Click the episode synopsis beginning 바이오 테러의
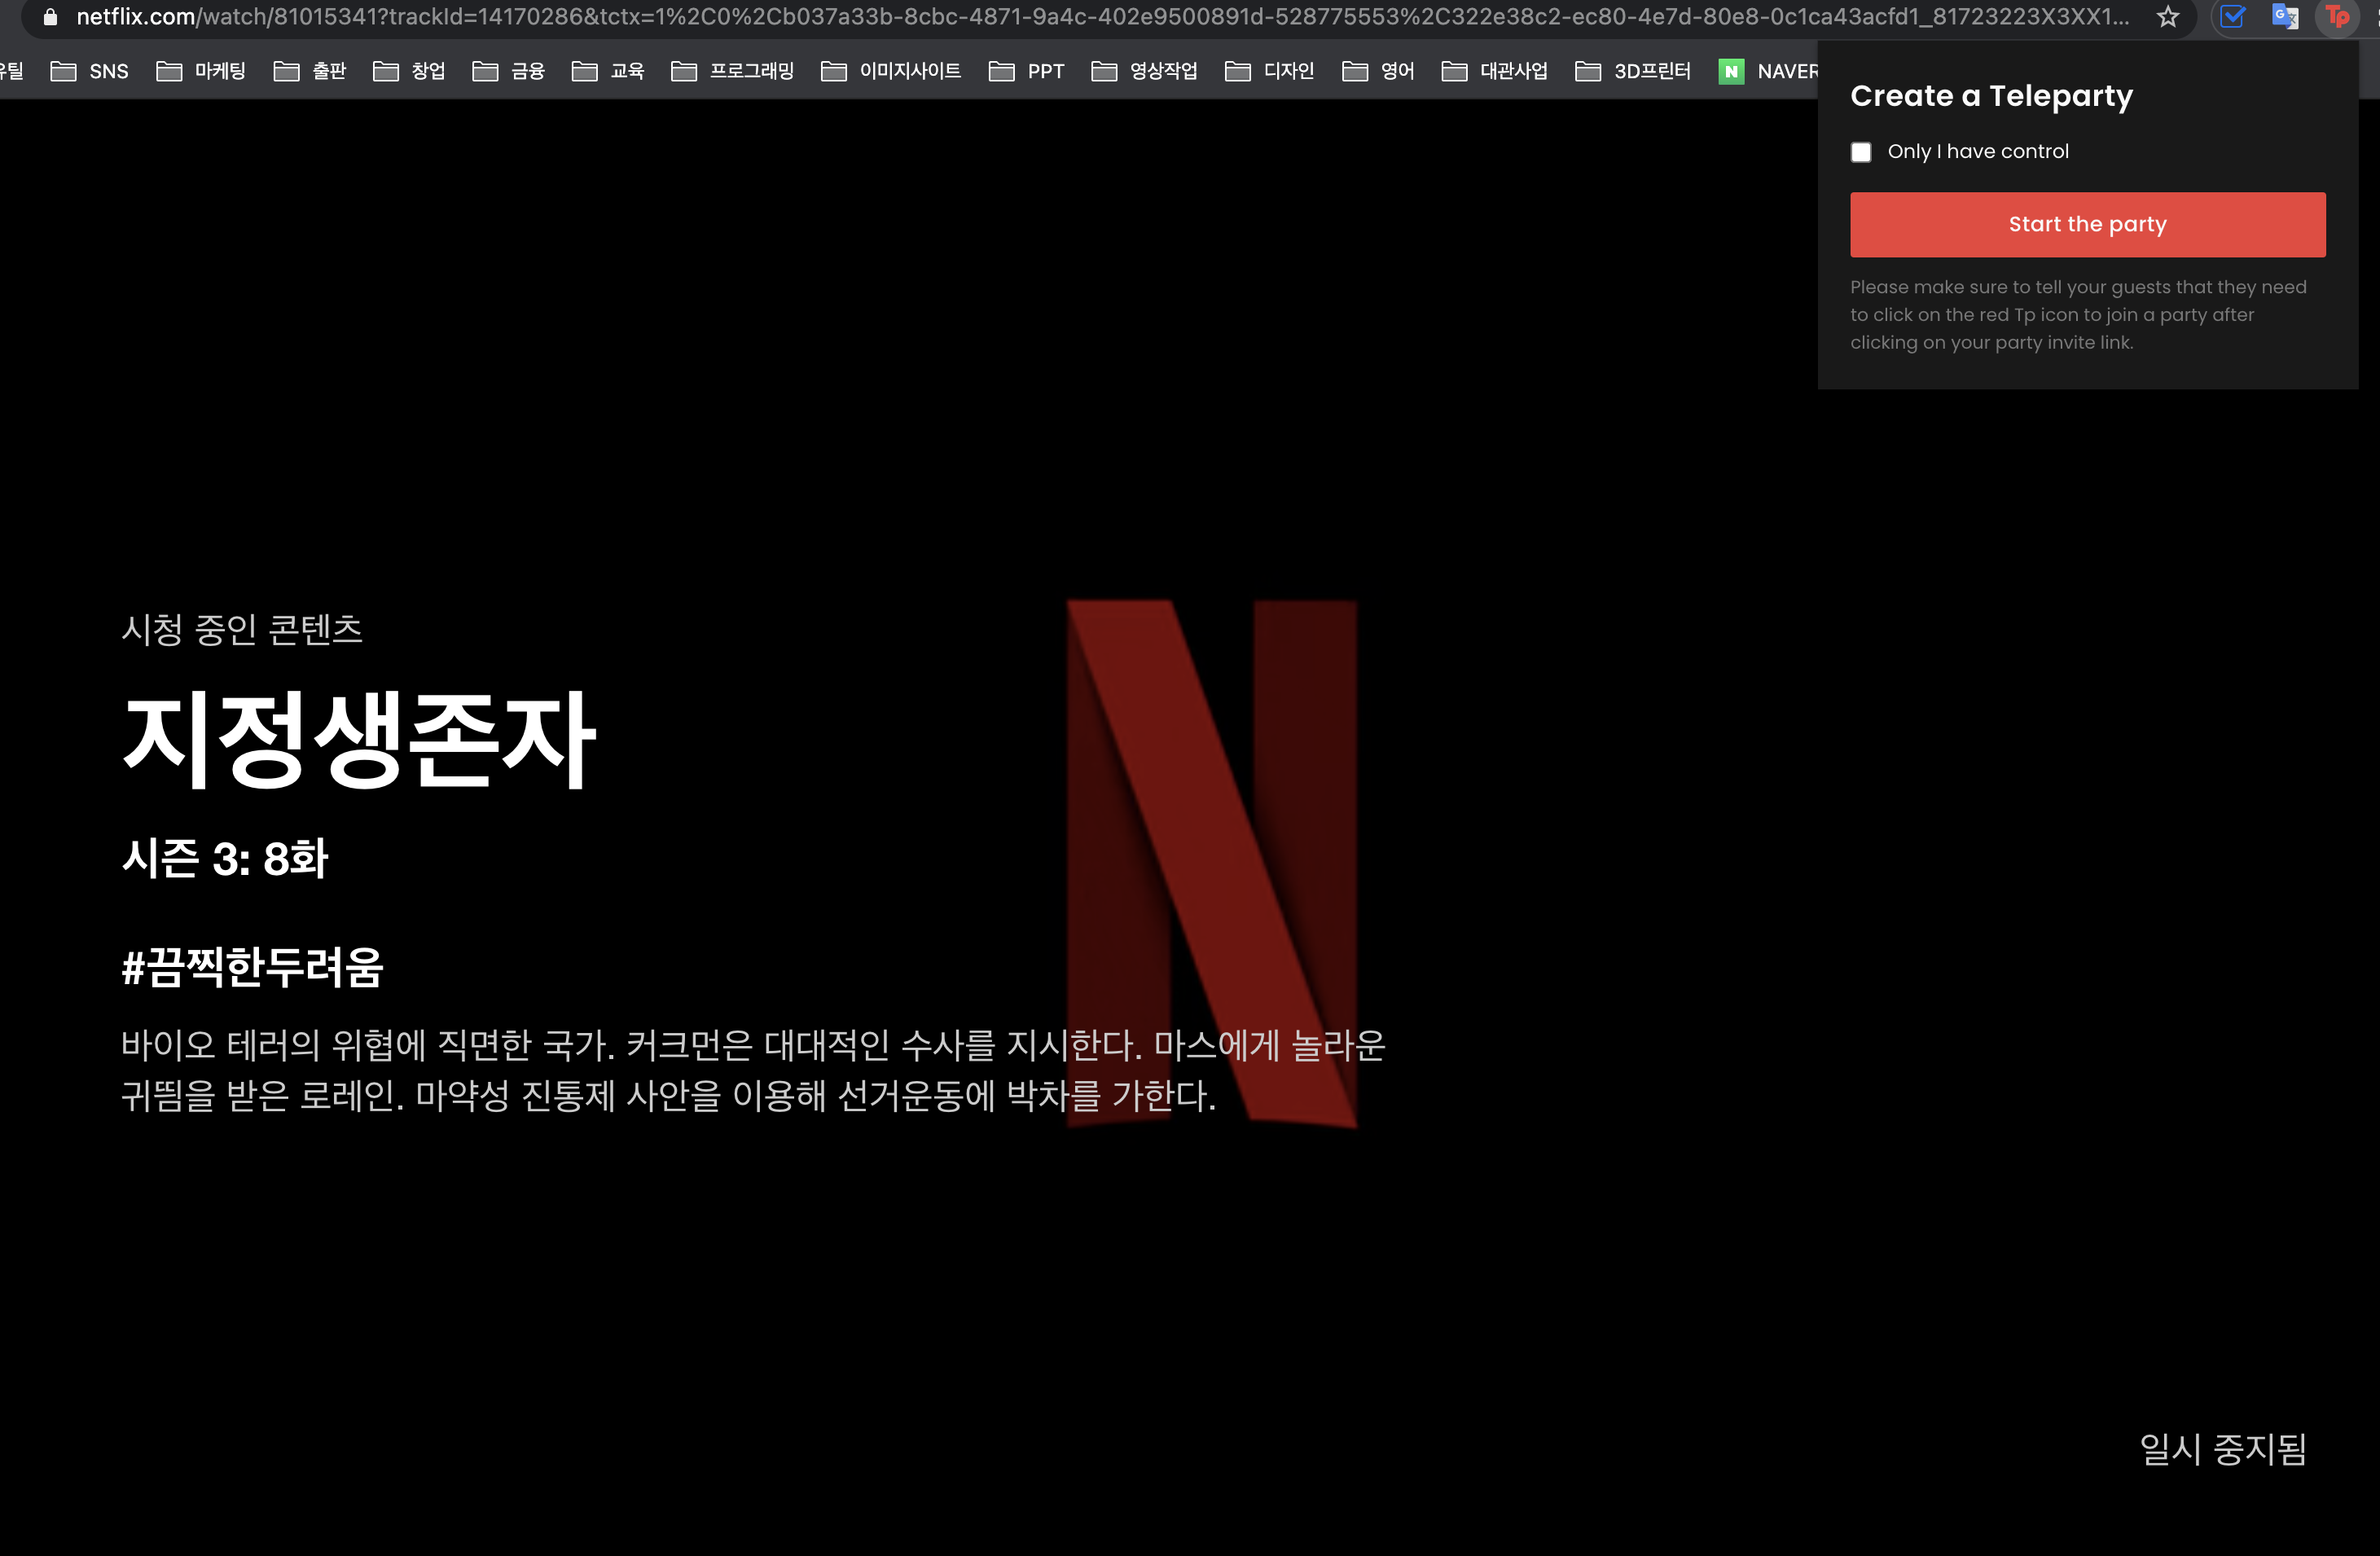2380x1556 pixels. (753, 1070)
